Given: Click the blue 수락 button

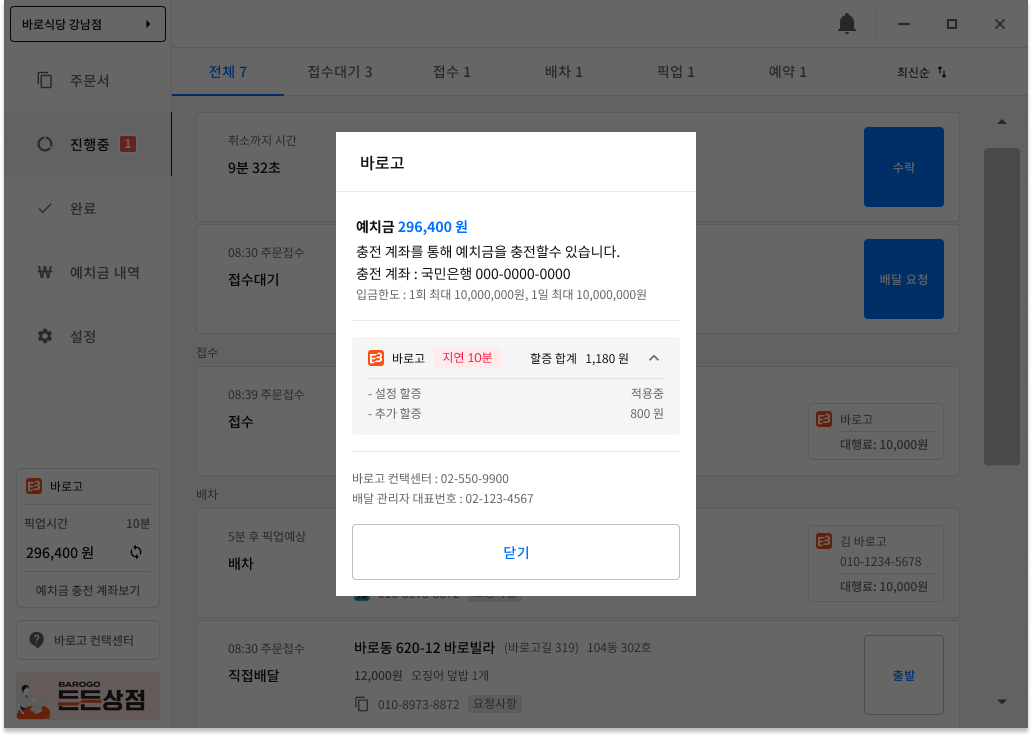Looking at the screenshot, I should coord(904,167).
